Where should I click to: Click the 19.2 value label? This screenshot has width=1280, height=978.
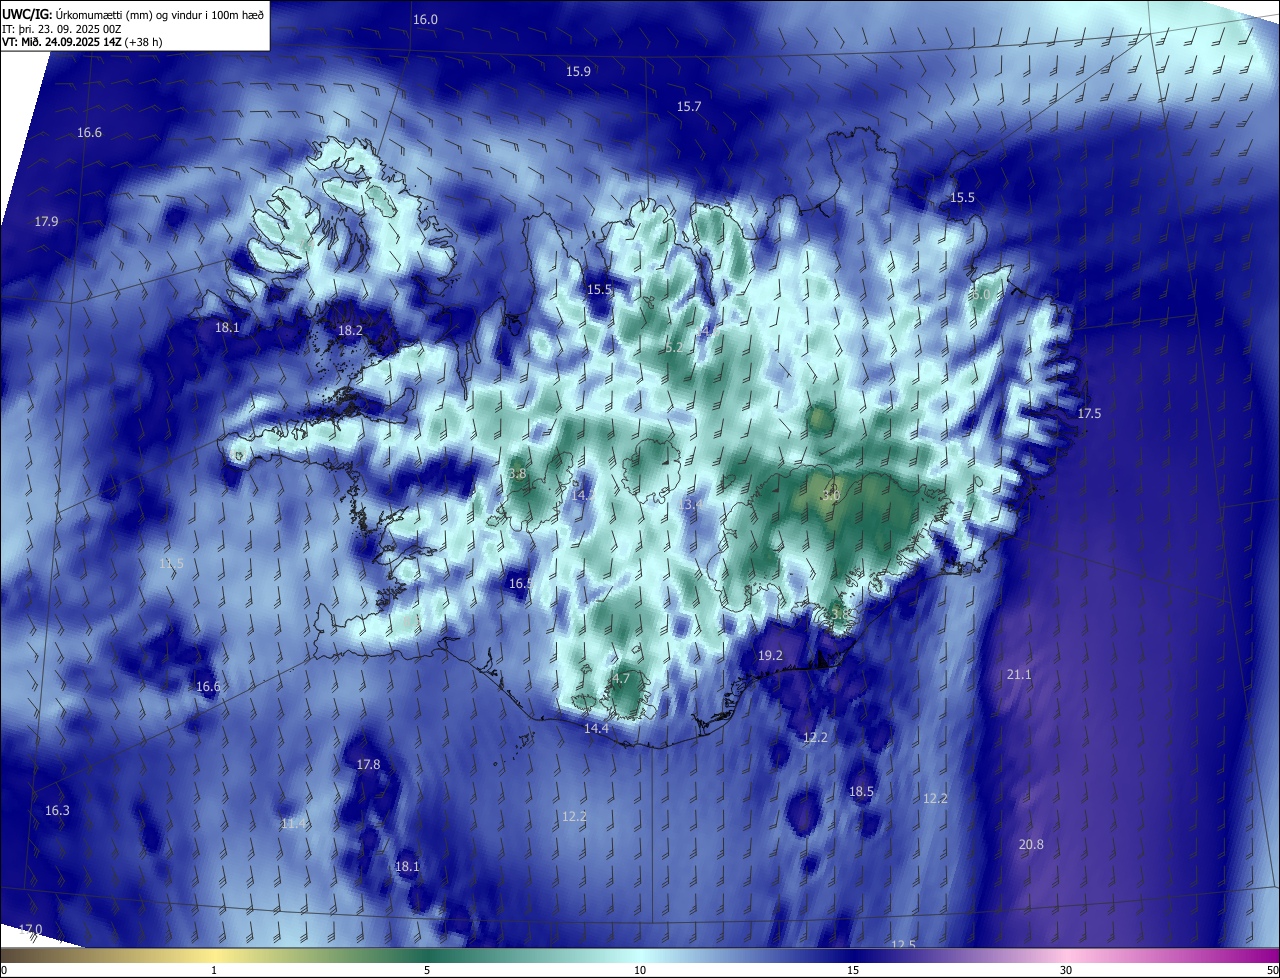click(x=770, y=655)
